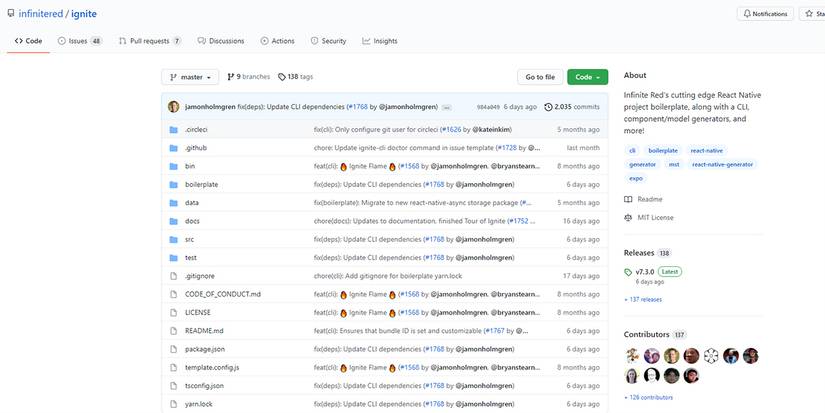This screenshot has width=825, height=413.
Task: Open the Security tab
Action: (328, 41)
